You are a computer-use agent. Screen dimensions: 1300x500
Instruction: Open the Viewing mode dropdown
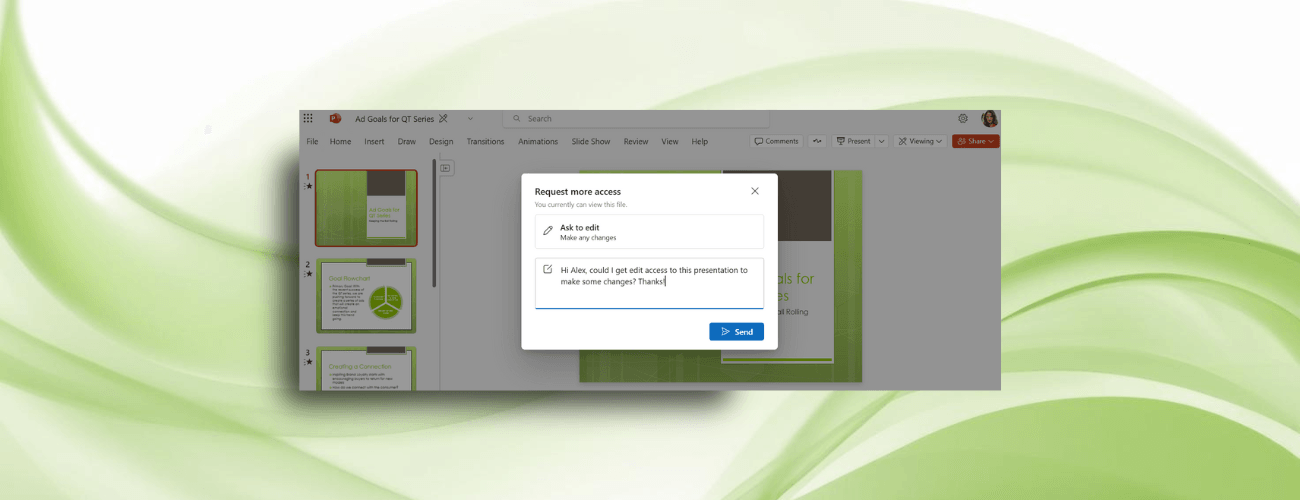920,141
